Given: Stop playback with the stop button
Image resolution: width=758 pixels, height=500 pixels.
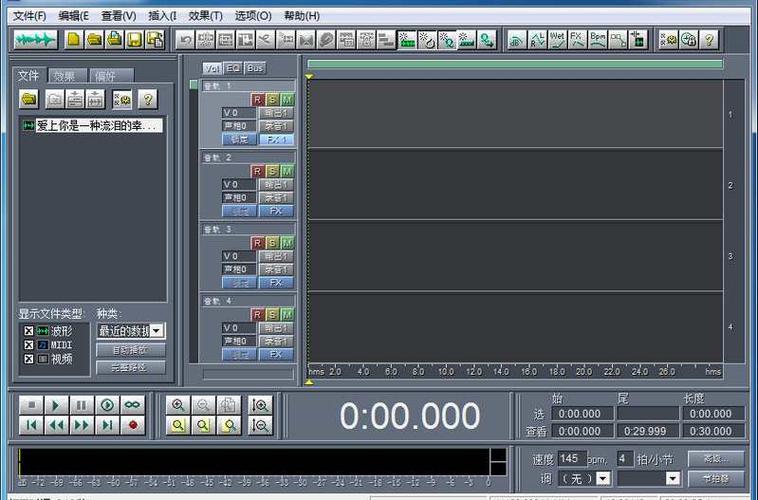Looking at the screenshot, I should [31, 405].
